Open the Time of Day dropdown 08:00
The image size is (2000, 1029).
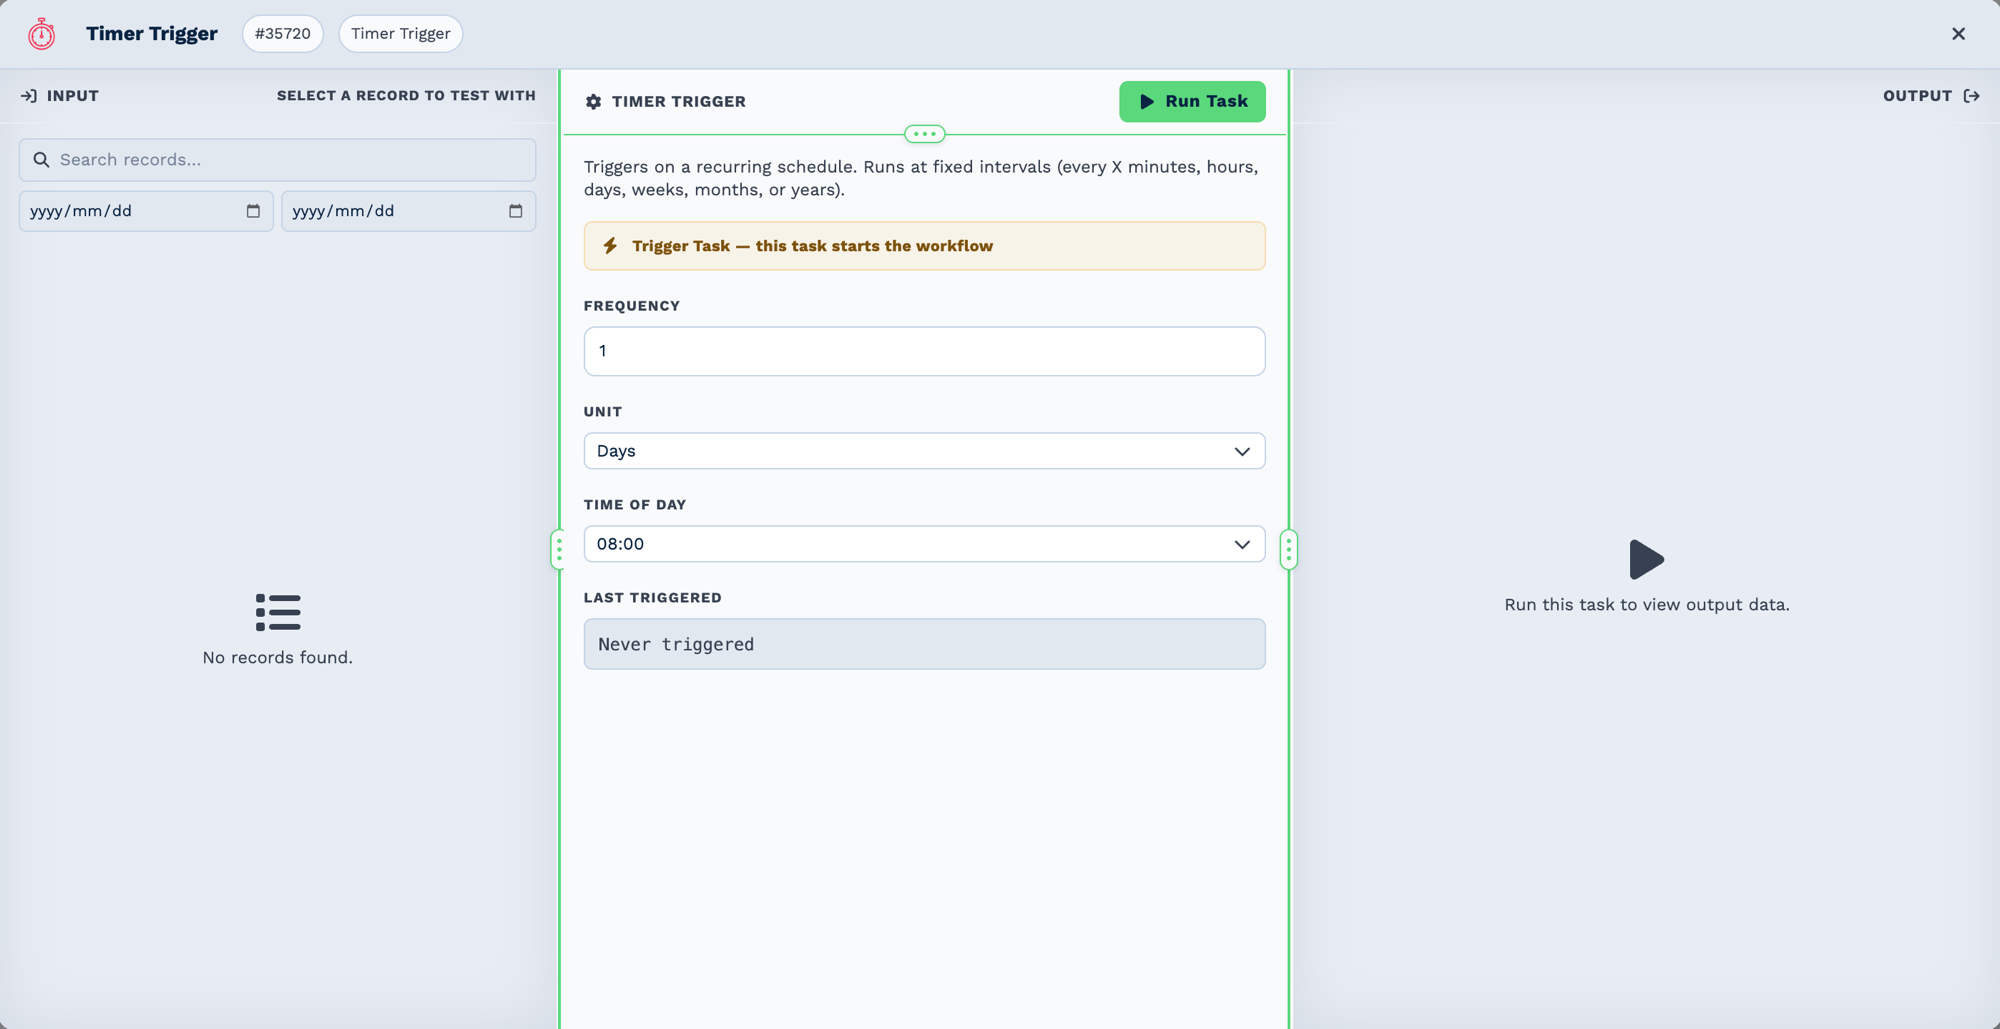coord(924,544)
